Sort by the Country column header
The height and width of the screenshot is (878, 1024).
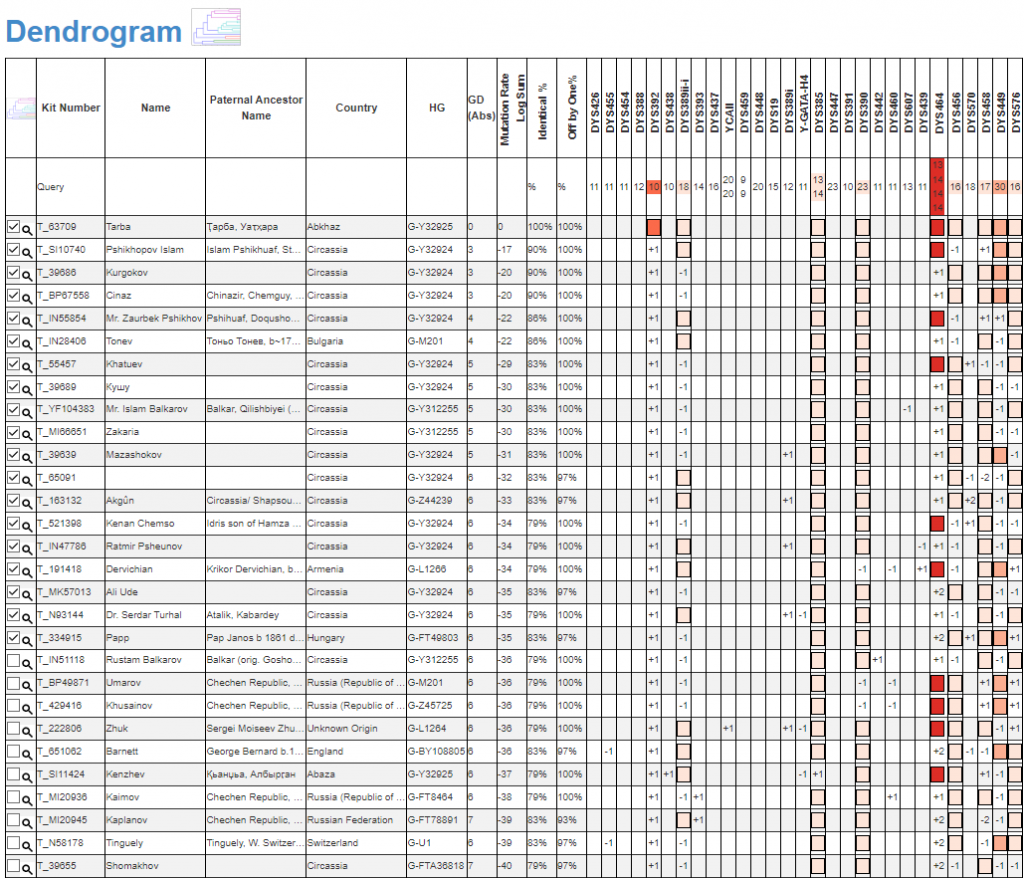coord(356,108)
